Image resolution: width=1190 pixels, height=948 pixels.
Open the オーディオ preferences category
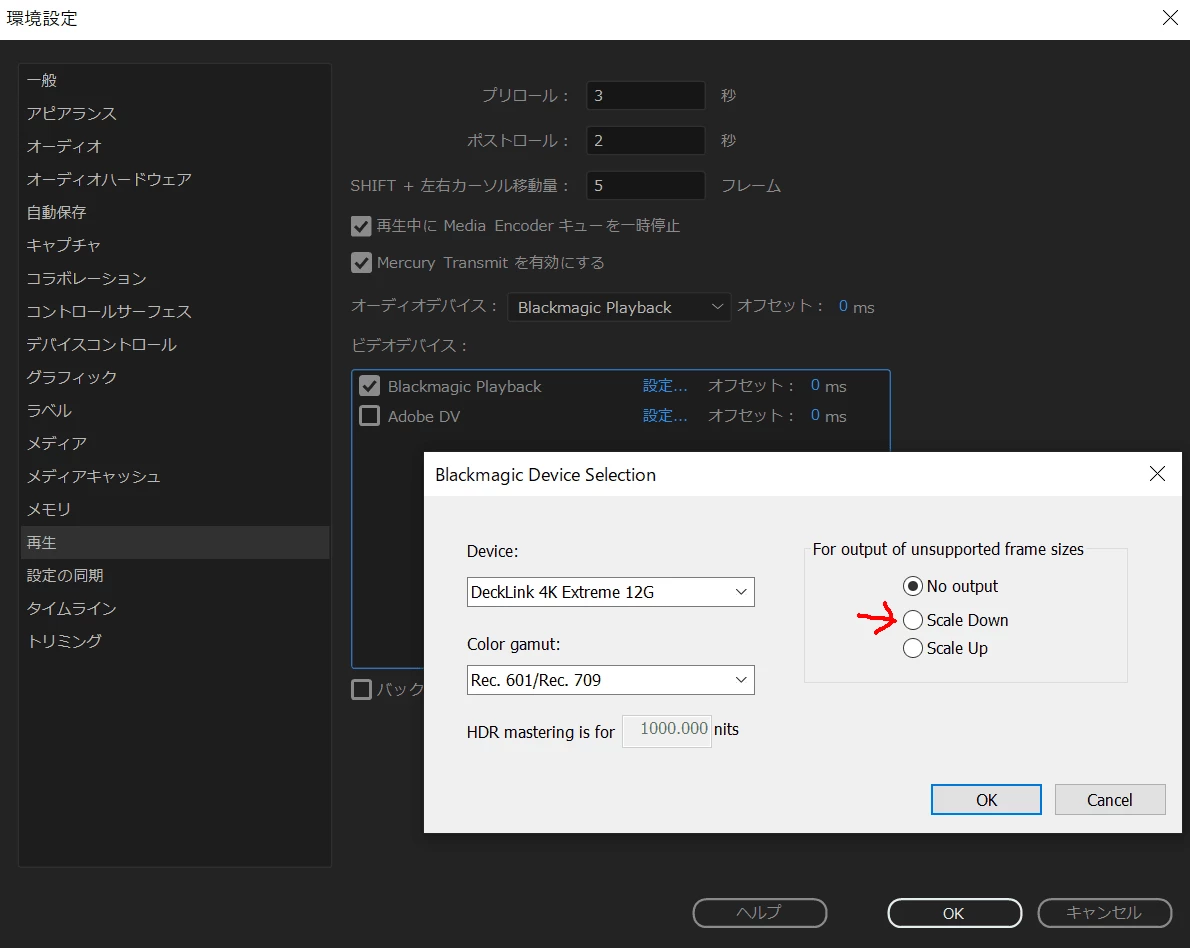click(175, 146)
